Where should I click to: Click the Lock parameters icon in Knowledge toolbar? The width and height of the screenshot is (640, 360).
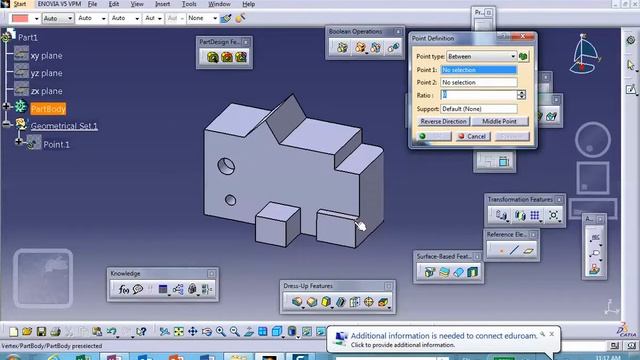192,289
